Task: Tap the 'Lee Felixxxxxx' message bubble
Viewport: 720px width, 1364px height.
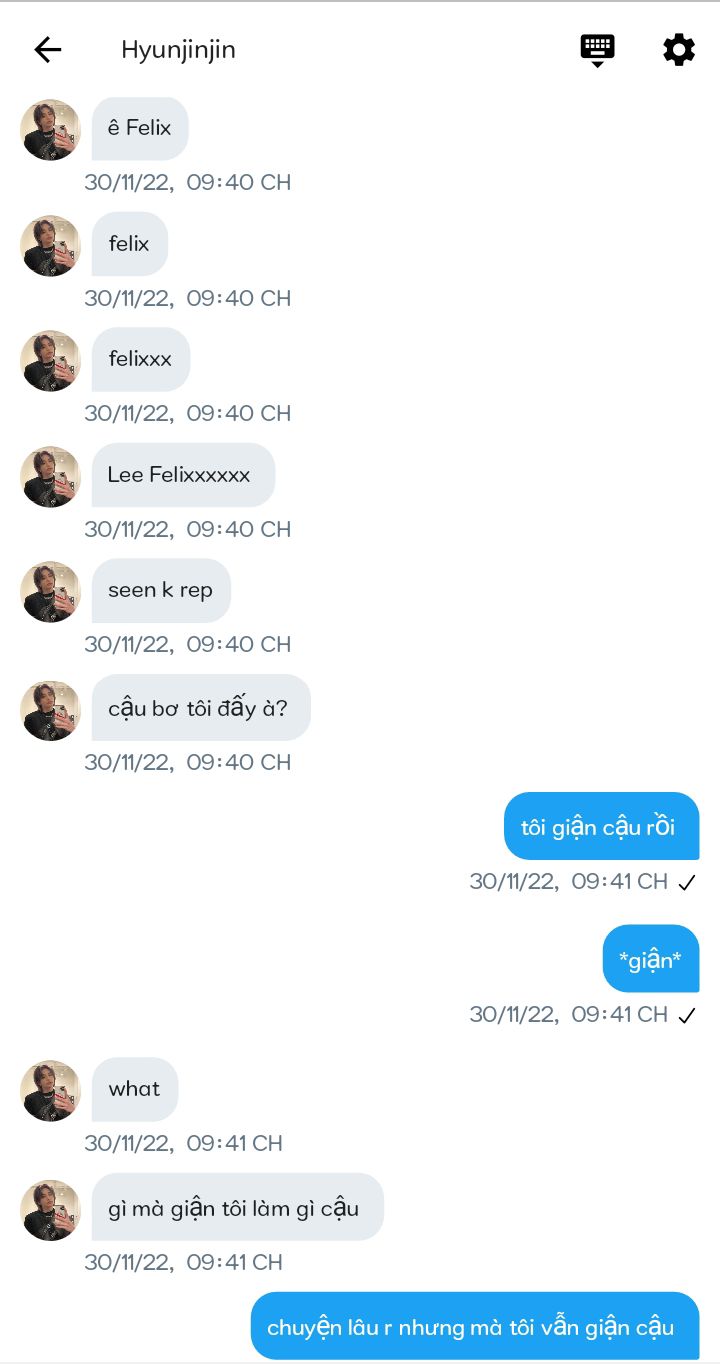Action: 183,475
